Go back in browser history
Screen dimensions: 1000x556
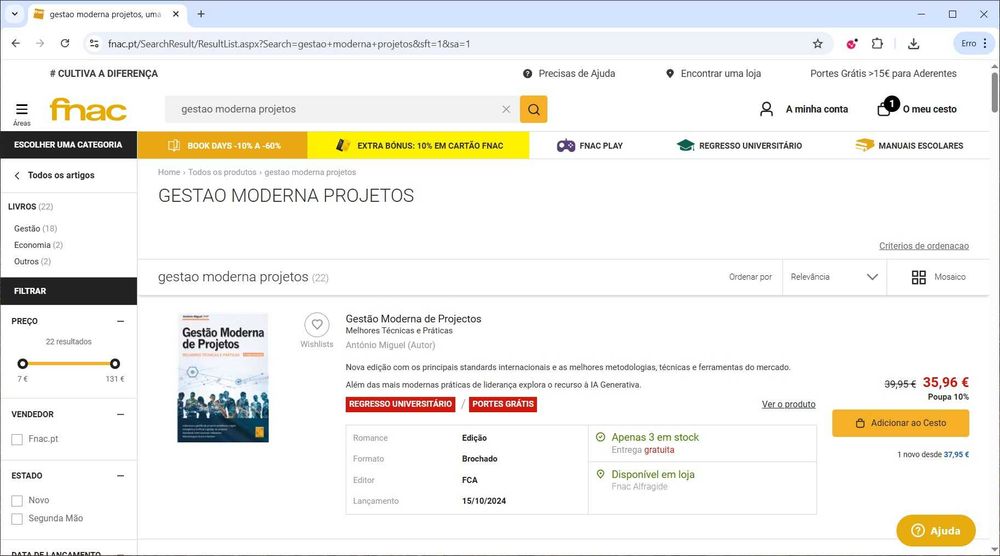coord(16,43)
